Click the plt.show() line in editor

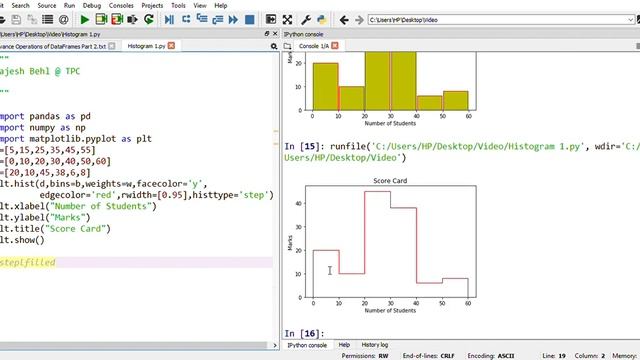click(22, 240)
